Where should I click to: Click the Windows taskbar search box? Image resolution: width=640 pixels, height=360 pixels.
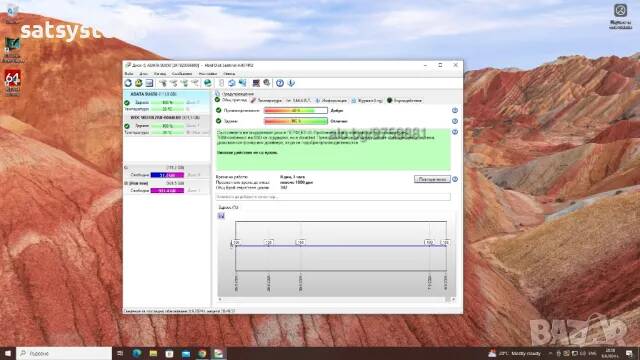coord(64,353)
